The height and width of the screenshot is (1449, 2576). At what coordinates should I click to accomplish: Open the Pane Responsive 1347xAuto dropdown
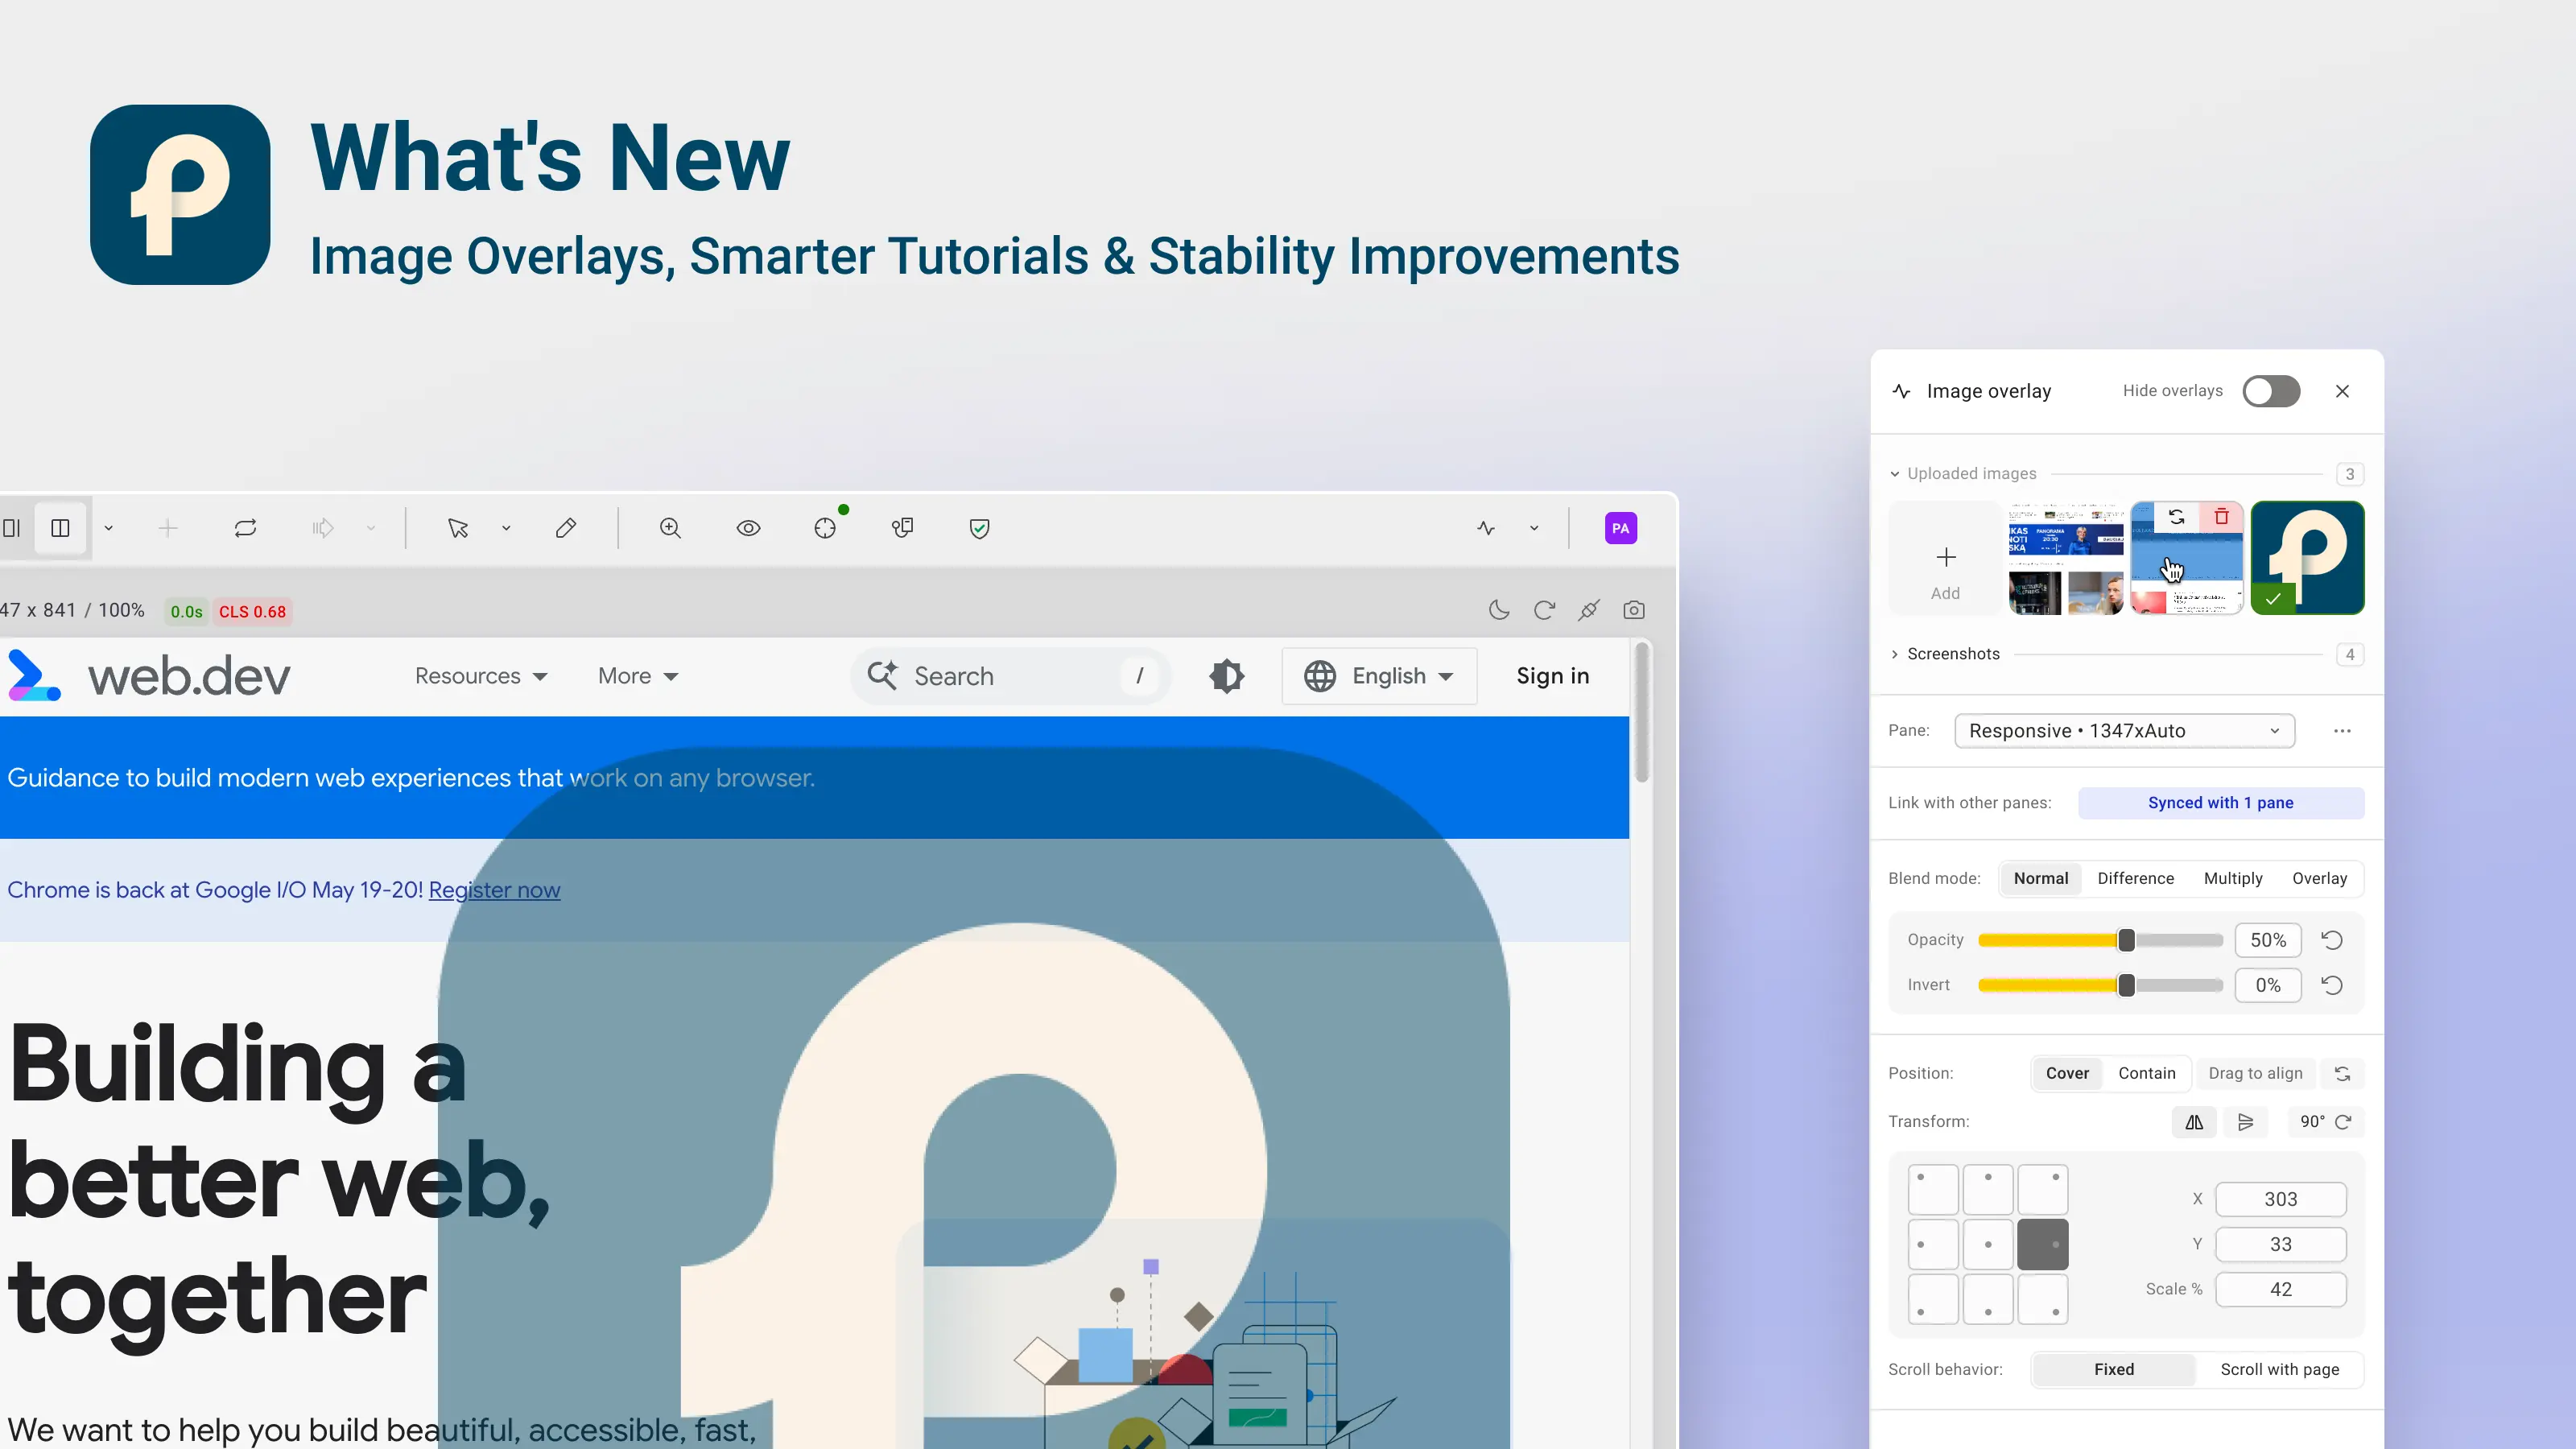pyautogui.click(x=2125, y=731)
